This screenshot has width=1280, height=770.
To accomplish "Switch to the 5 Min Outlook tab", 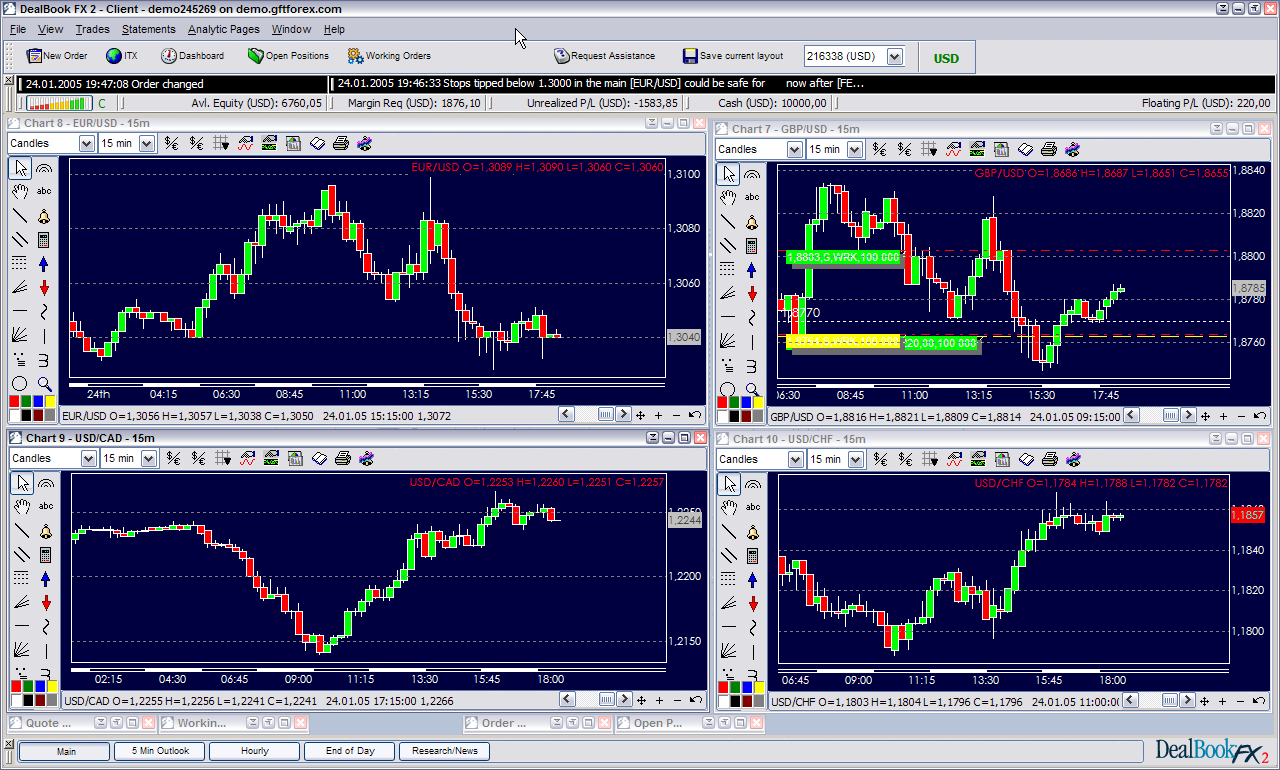I will tap(159, 751).
